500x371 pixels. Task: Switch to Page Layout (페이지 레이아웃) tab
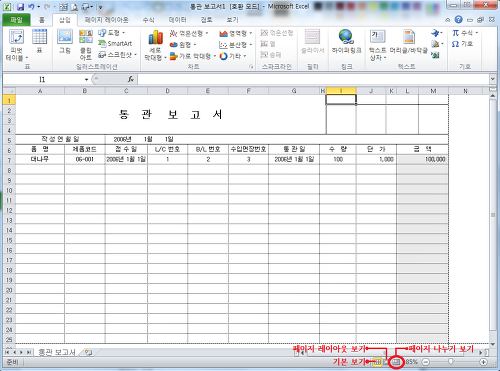tap(106, 20)
